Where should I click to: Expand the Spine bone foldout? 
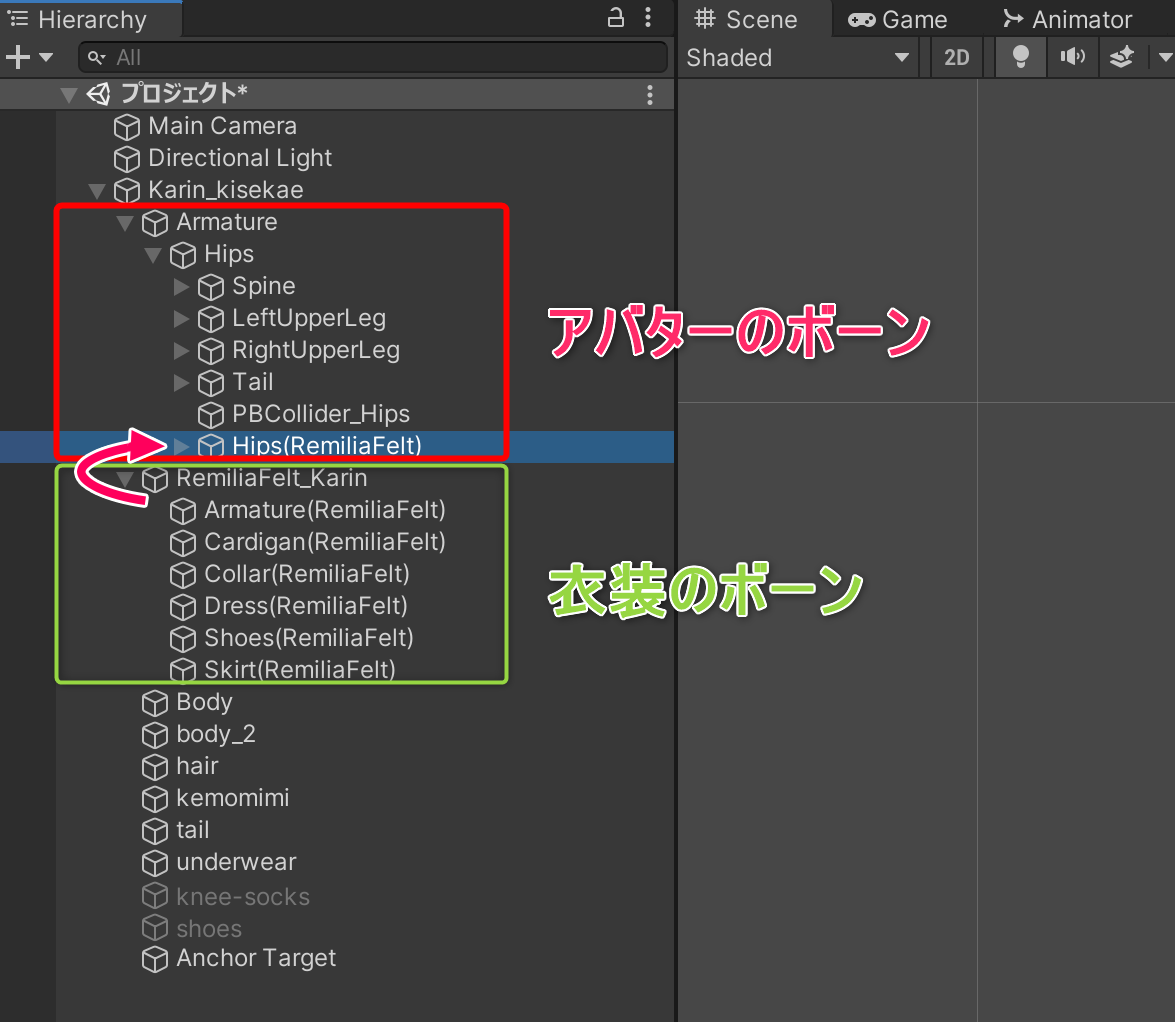coord(181,286)
